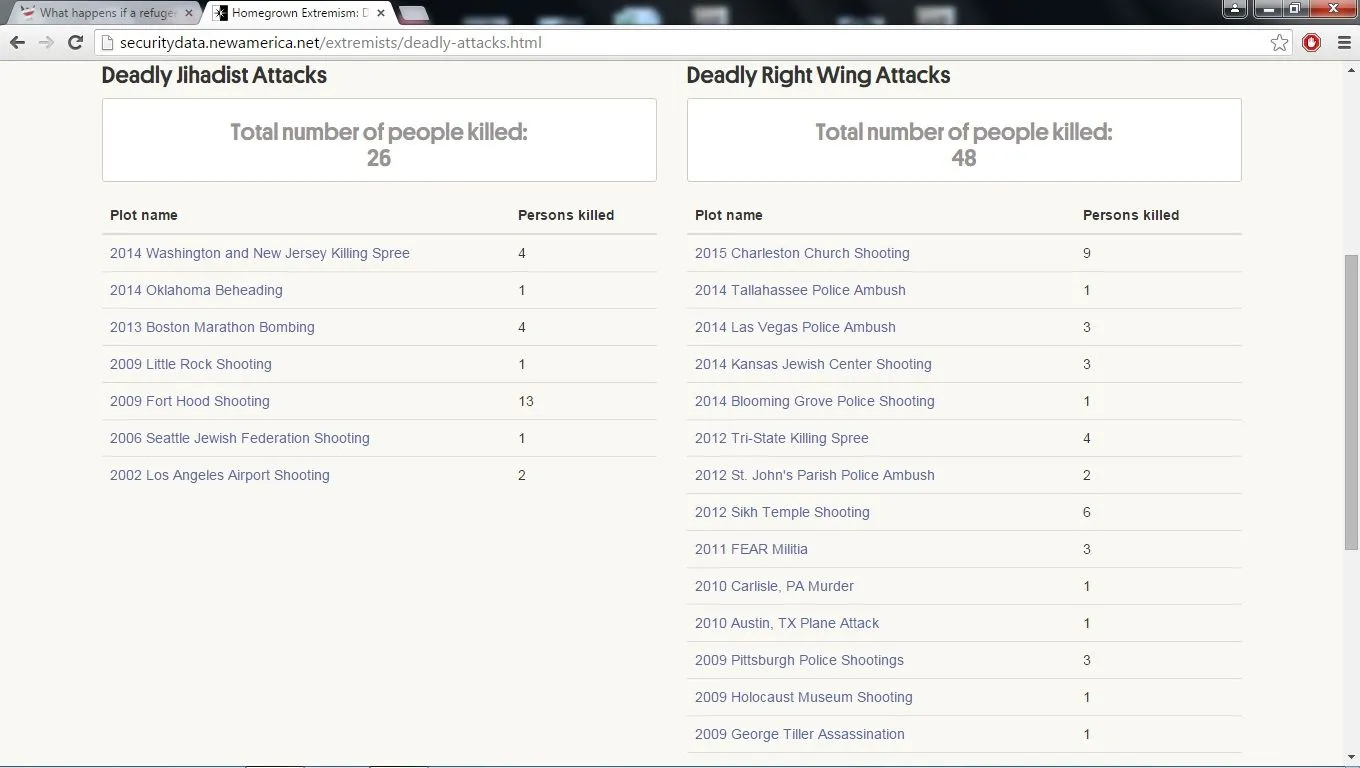Bookmark this page with the star icon
This screenshot has width=1360, height=768.
click(1279, 43)
